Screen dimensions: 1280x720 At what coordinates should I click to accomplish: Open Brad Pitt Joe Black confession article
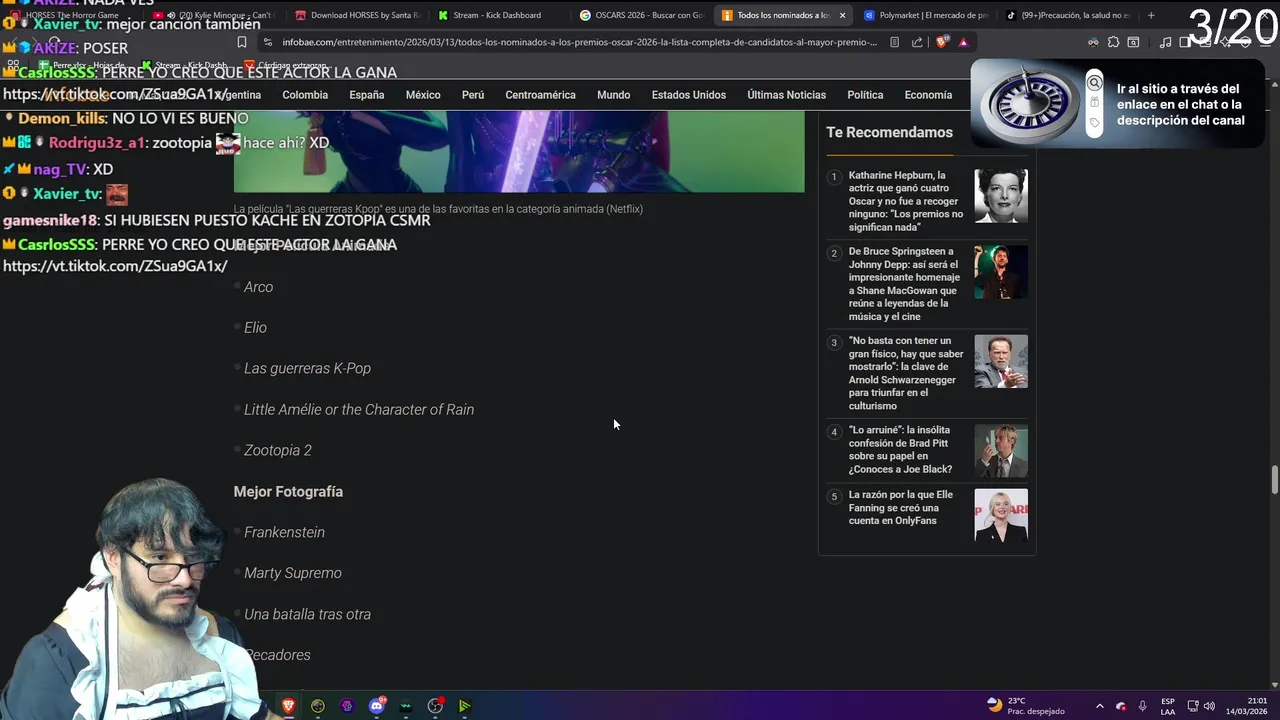point(900,449)
